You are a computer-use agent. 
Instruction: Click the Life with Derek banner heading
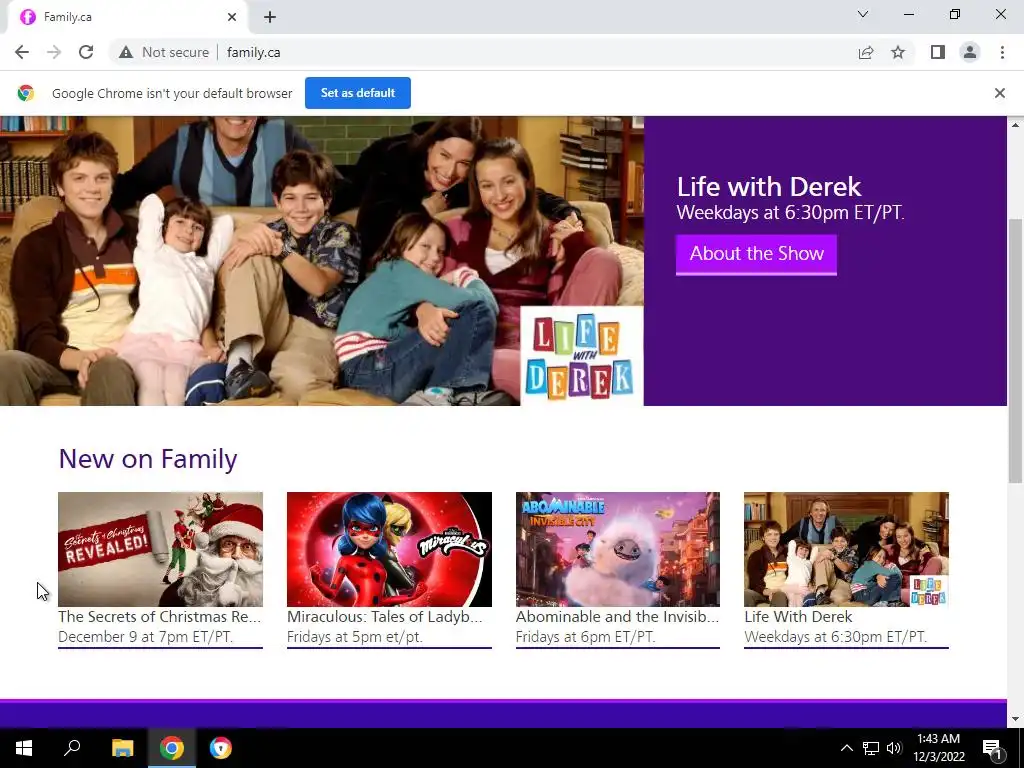[x=769, y=187]
